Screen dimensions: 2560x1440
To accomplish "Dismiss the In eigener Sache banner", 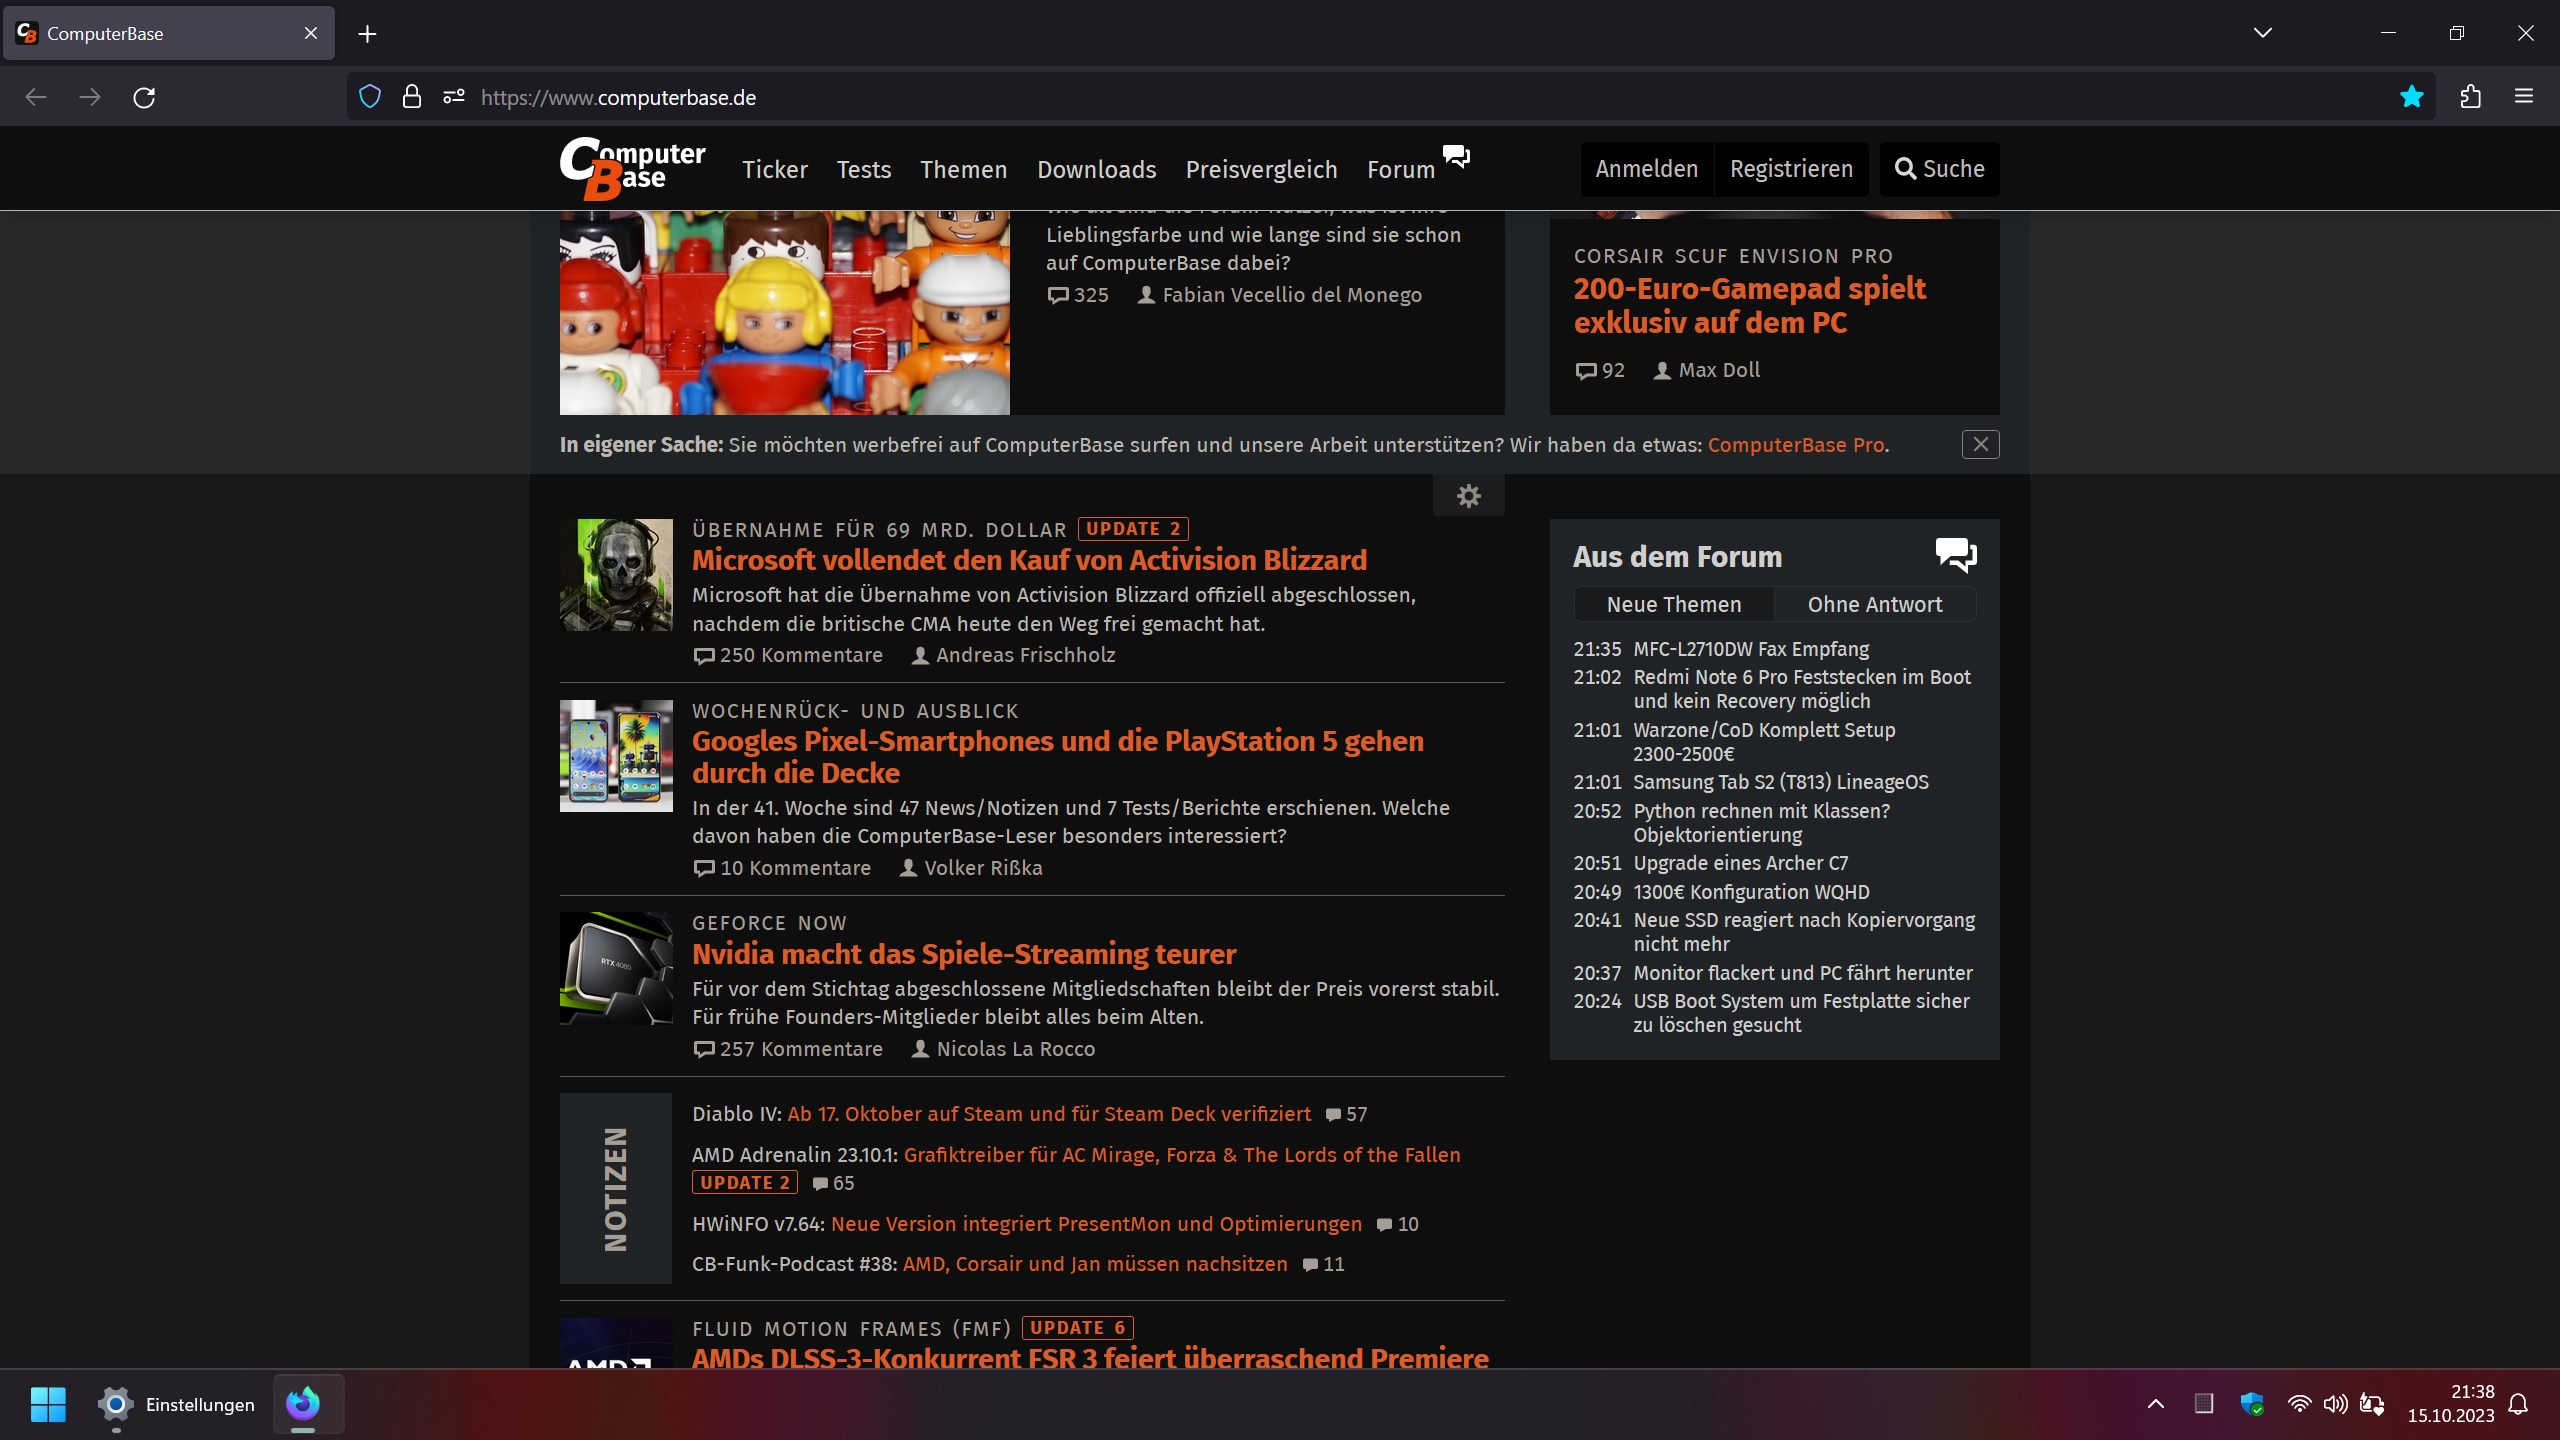I will coord(1980,444).
